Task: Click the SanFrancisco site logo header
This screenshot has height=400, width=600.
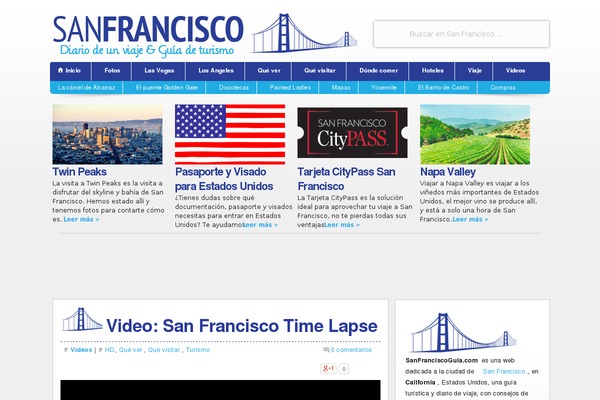Action: click(148, 36)
